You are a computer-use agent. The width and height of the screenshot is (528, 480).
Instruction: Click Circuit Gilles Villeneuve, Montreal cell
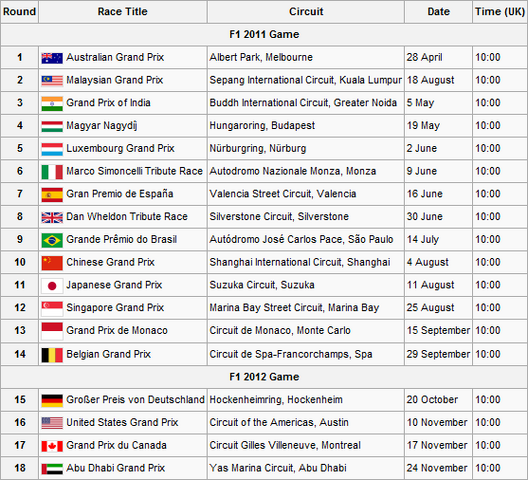click(x=306, y=445)
